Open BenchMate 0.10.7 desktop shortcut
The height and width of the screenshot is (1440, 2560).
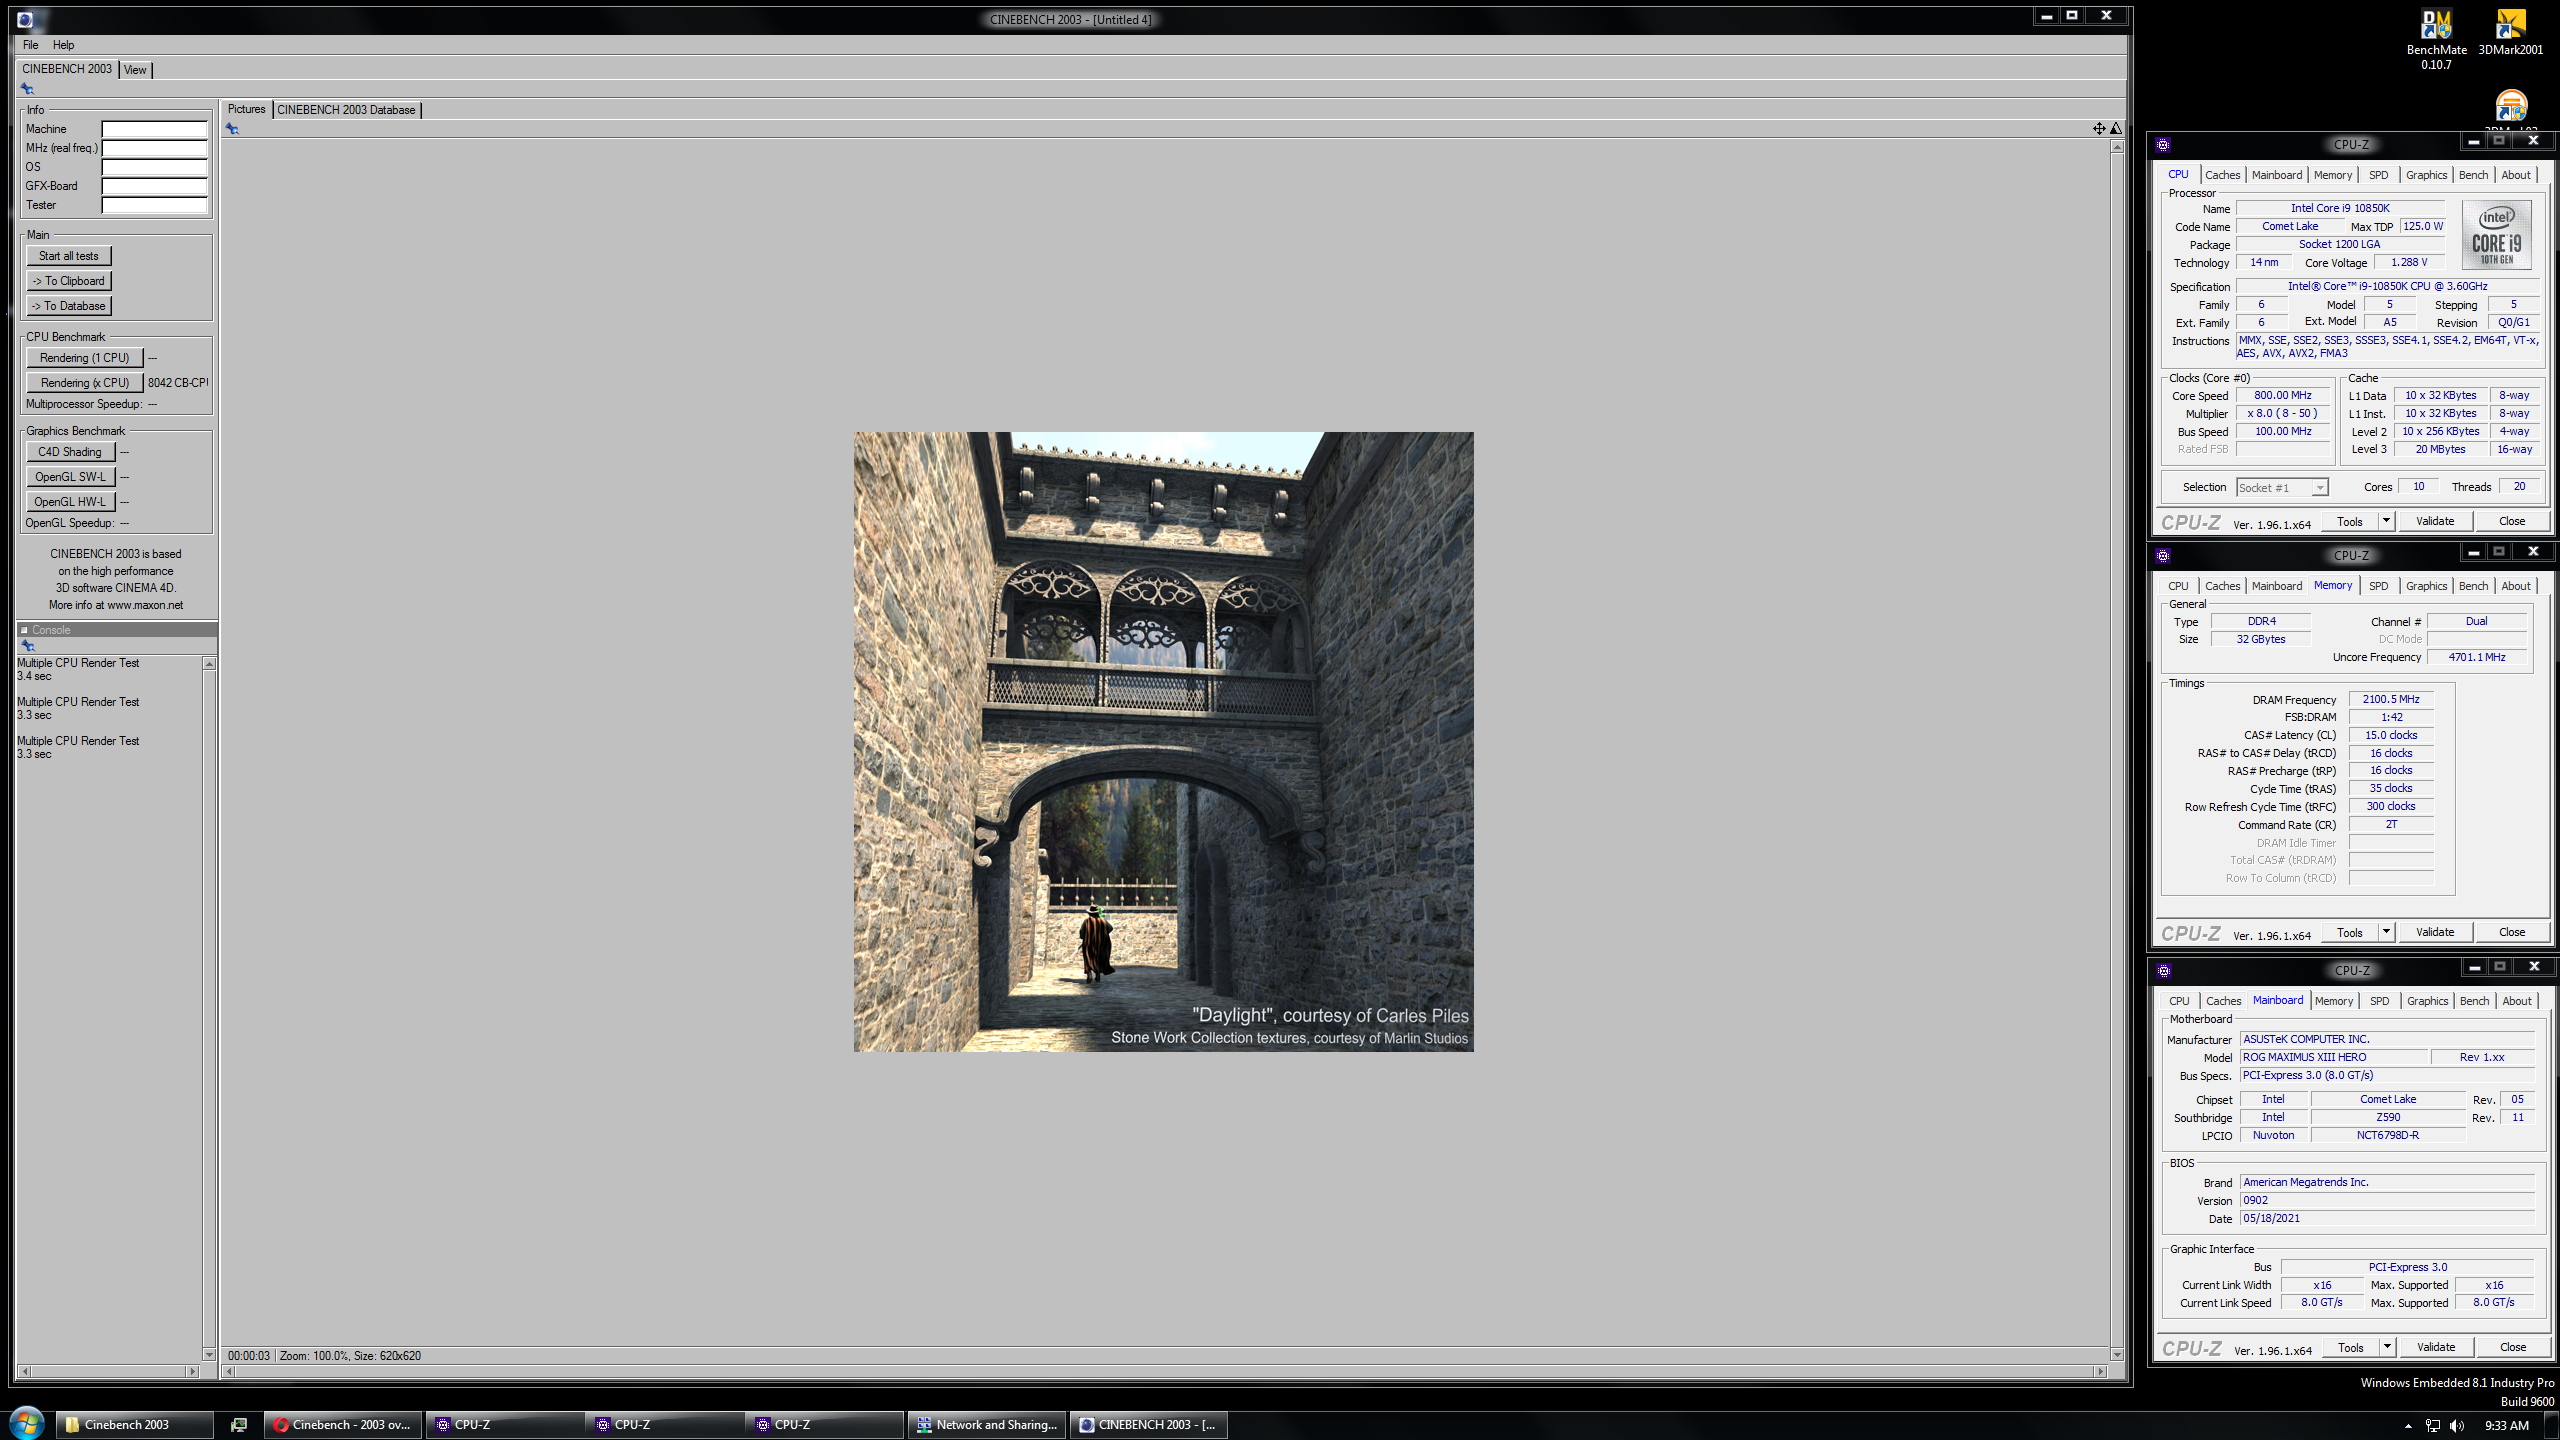(x=2436, y=40)
